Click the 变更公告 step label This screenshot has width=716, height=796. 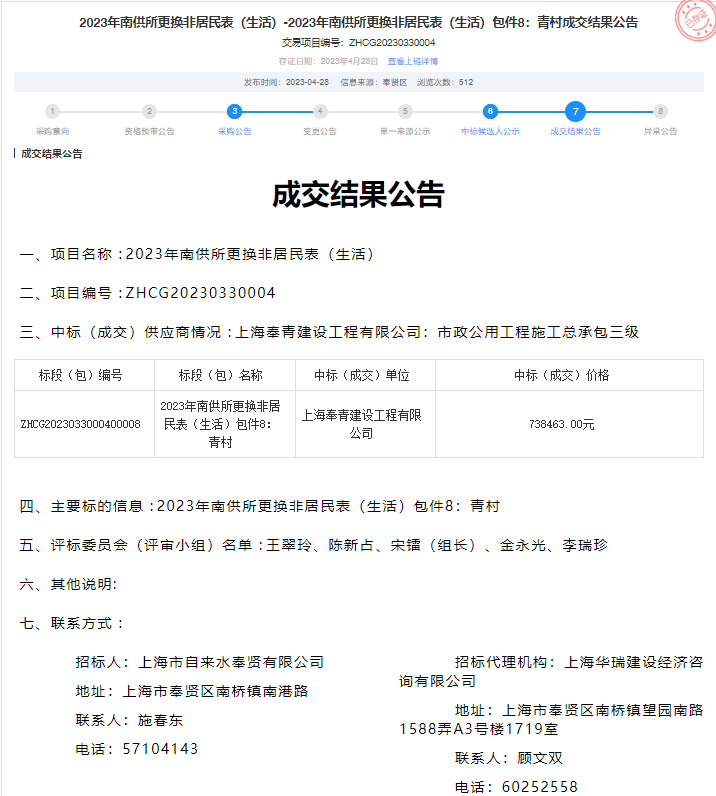click(x=320, y=132)
